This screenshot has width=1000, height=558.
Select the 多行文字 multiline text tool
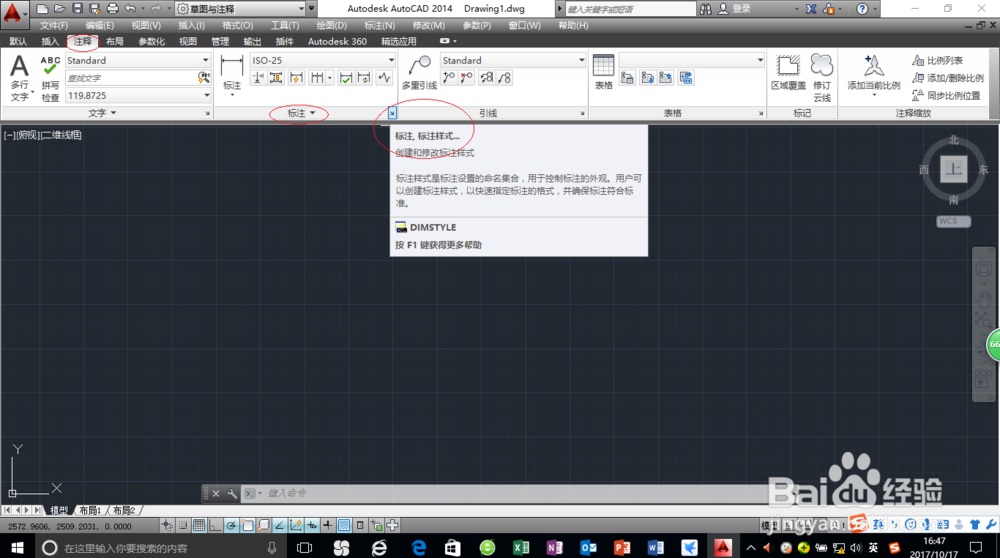pyautogui.click(x=20, y=78)
